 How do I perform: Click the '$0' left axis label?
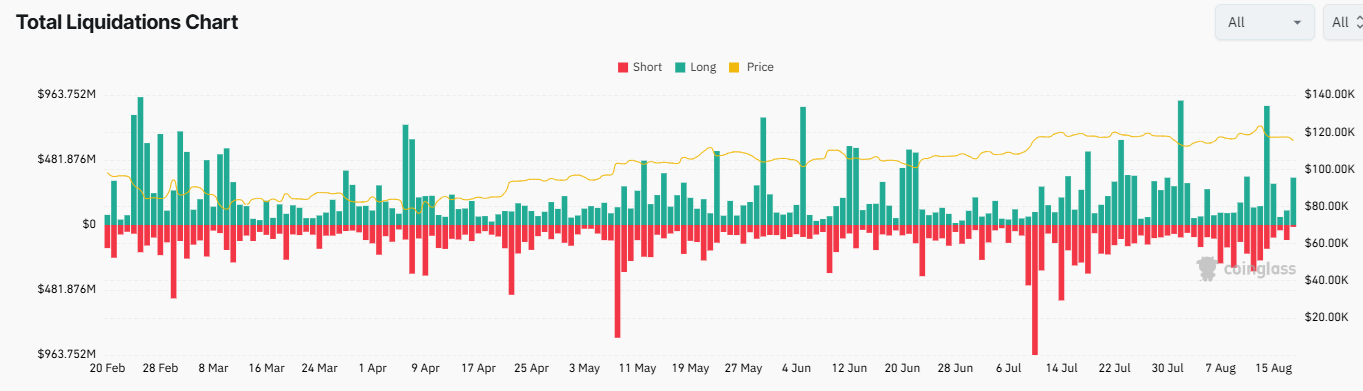[89, 224]
